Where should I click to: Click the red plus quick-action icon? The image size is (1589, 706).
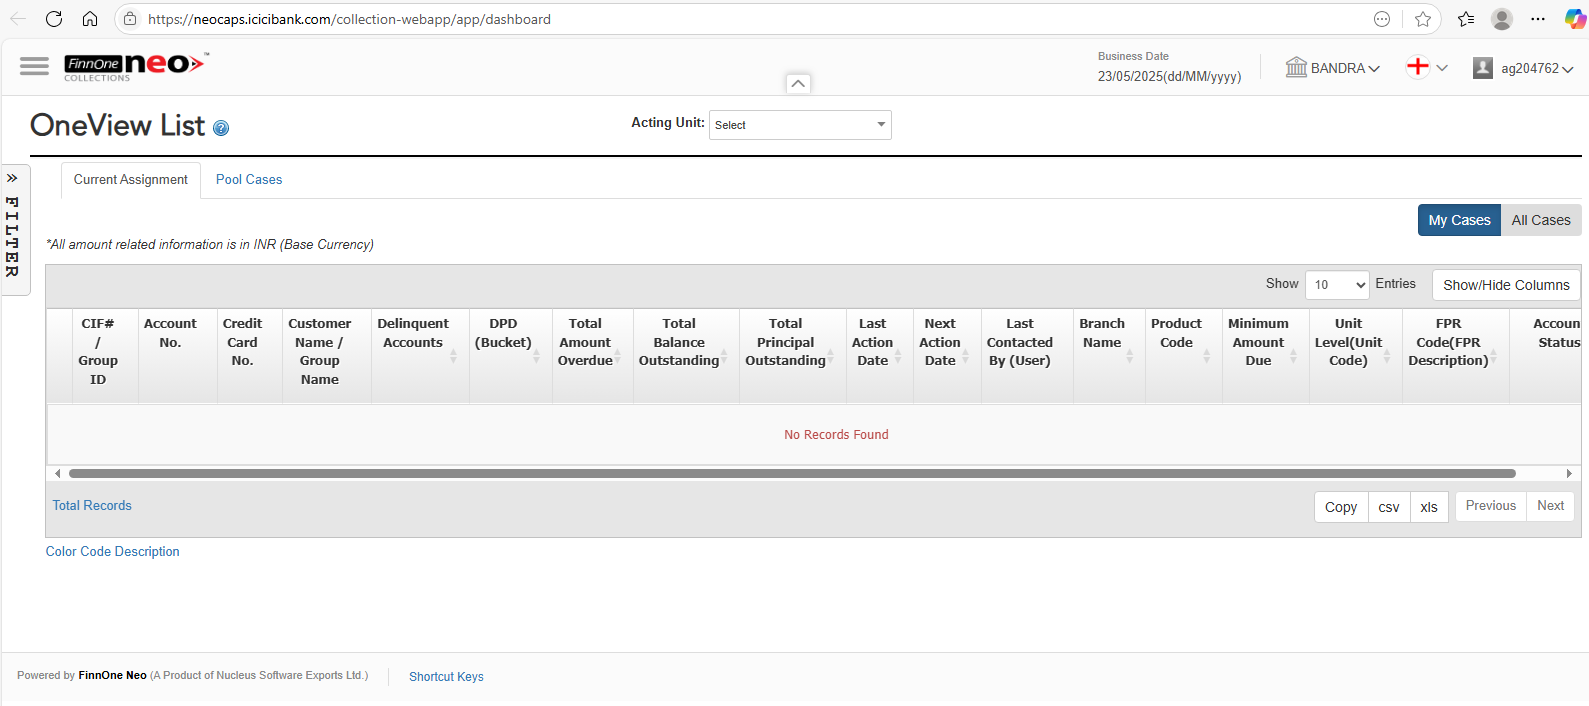click(x=1417, y=67)
